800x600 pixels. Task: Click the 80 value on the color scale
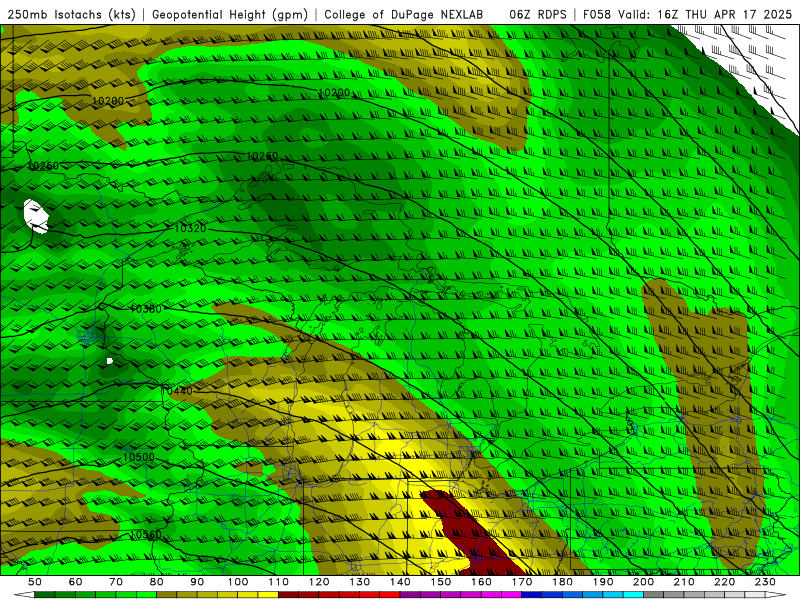(x=156, y=582)
